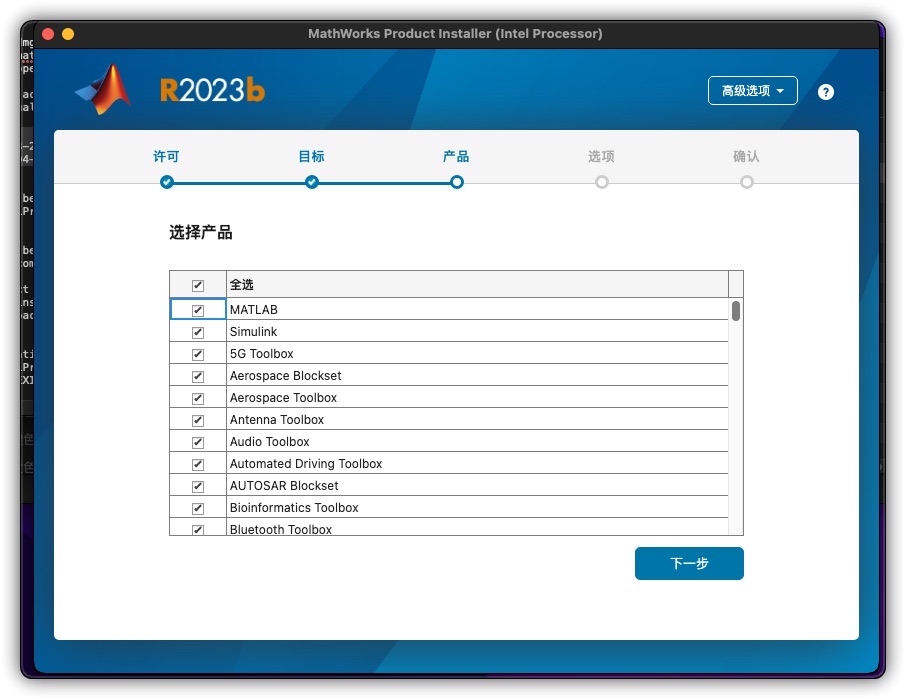Toggle the 全选 checkbox

click(198, 285)
